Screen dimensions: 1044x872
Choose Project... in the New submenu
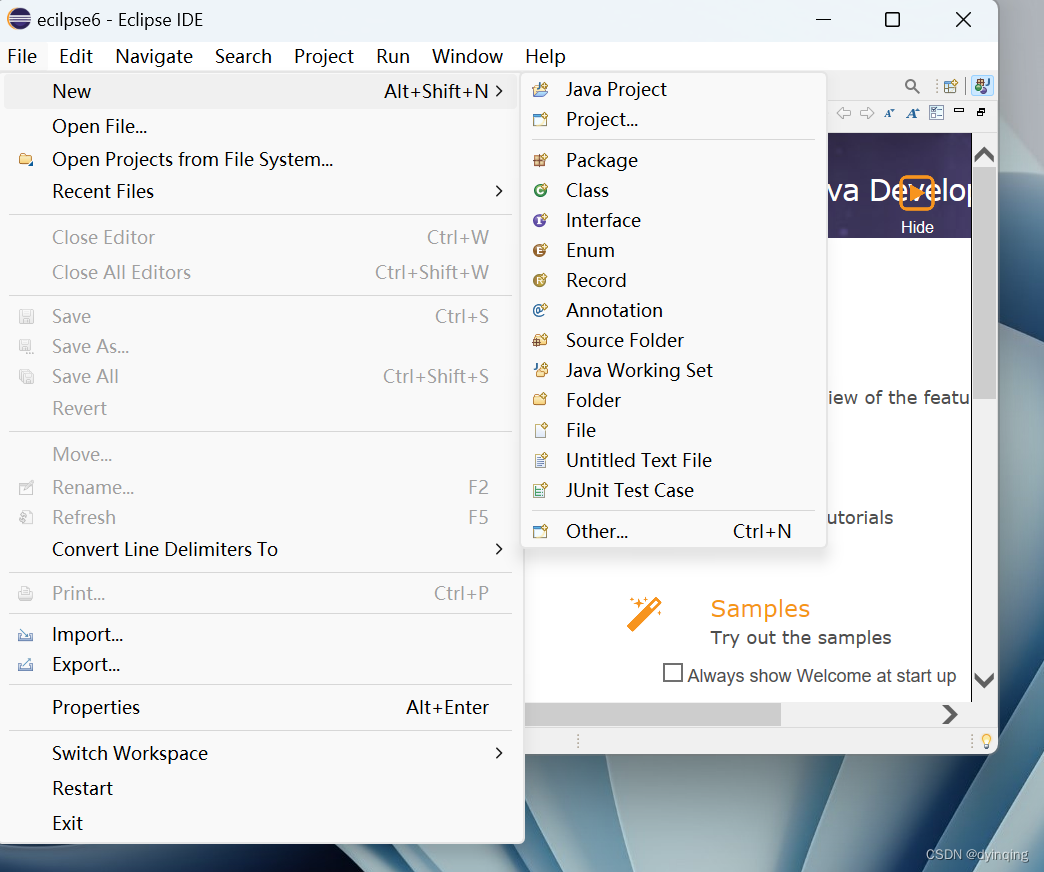673,119
